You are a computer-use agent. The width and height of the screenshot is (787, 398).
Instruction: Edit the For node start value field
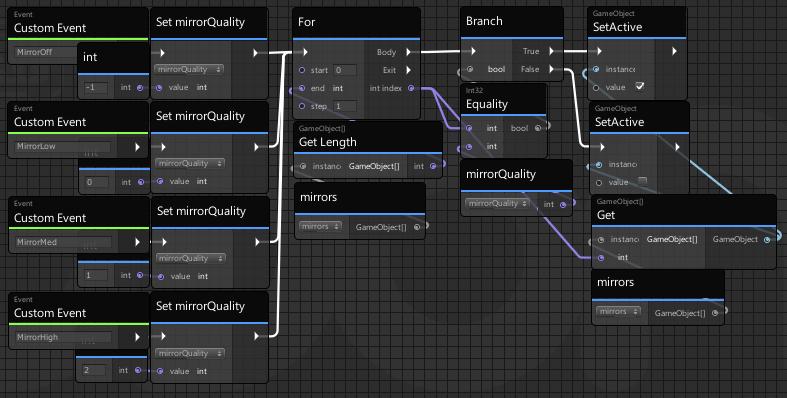pos(345,70)
